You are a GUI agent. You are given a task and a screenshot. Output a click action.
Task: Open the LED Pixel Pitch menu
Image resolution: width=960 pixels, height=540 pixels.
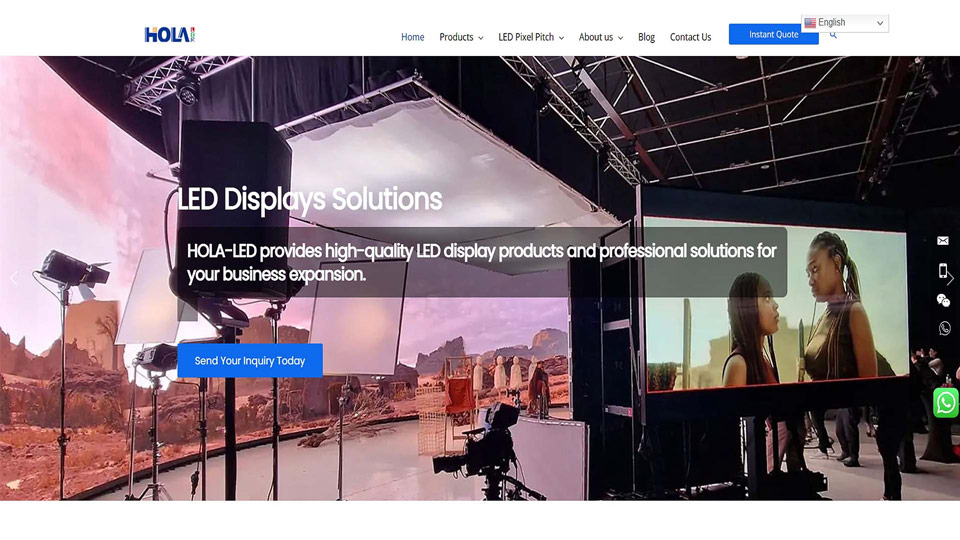coord(526,37)
